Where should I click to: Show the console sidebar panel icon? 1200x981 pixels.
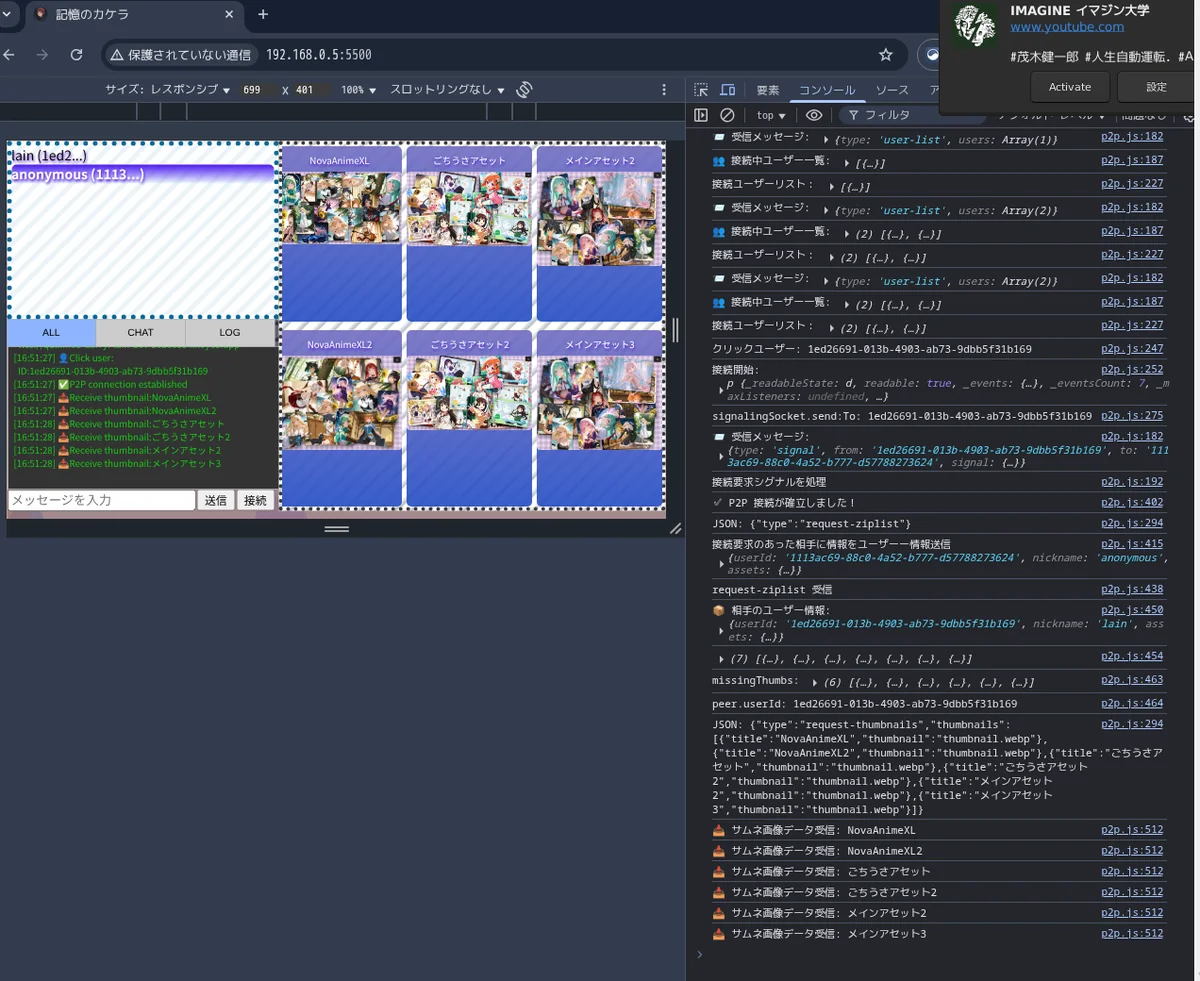[x=701, y=116]
